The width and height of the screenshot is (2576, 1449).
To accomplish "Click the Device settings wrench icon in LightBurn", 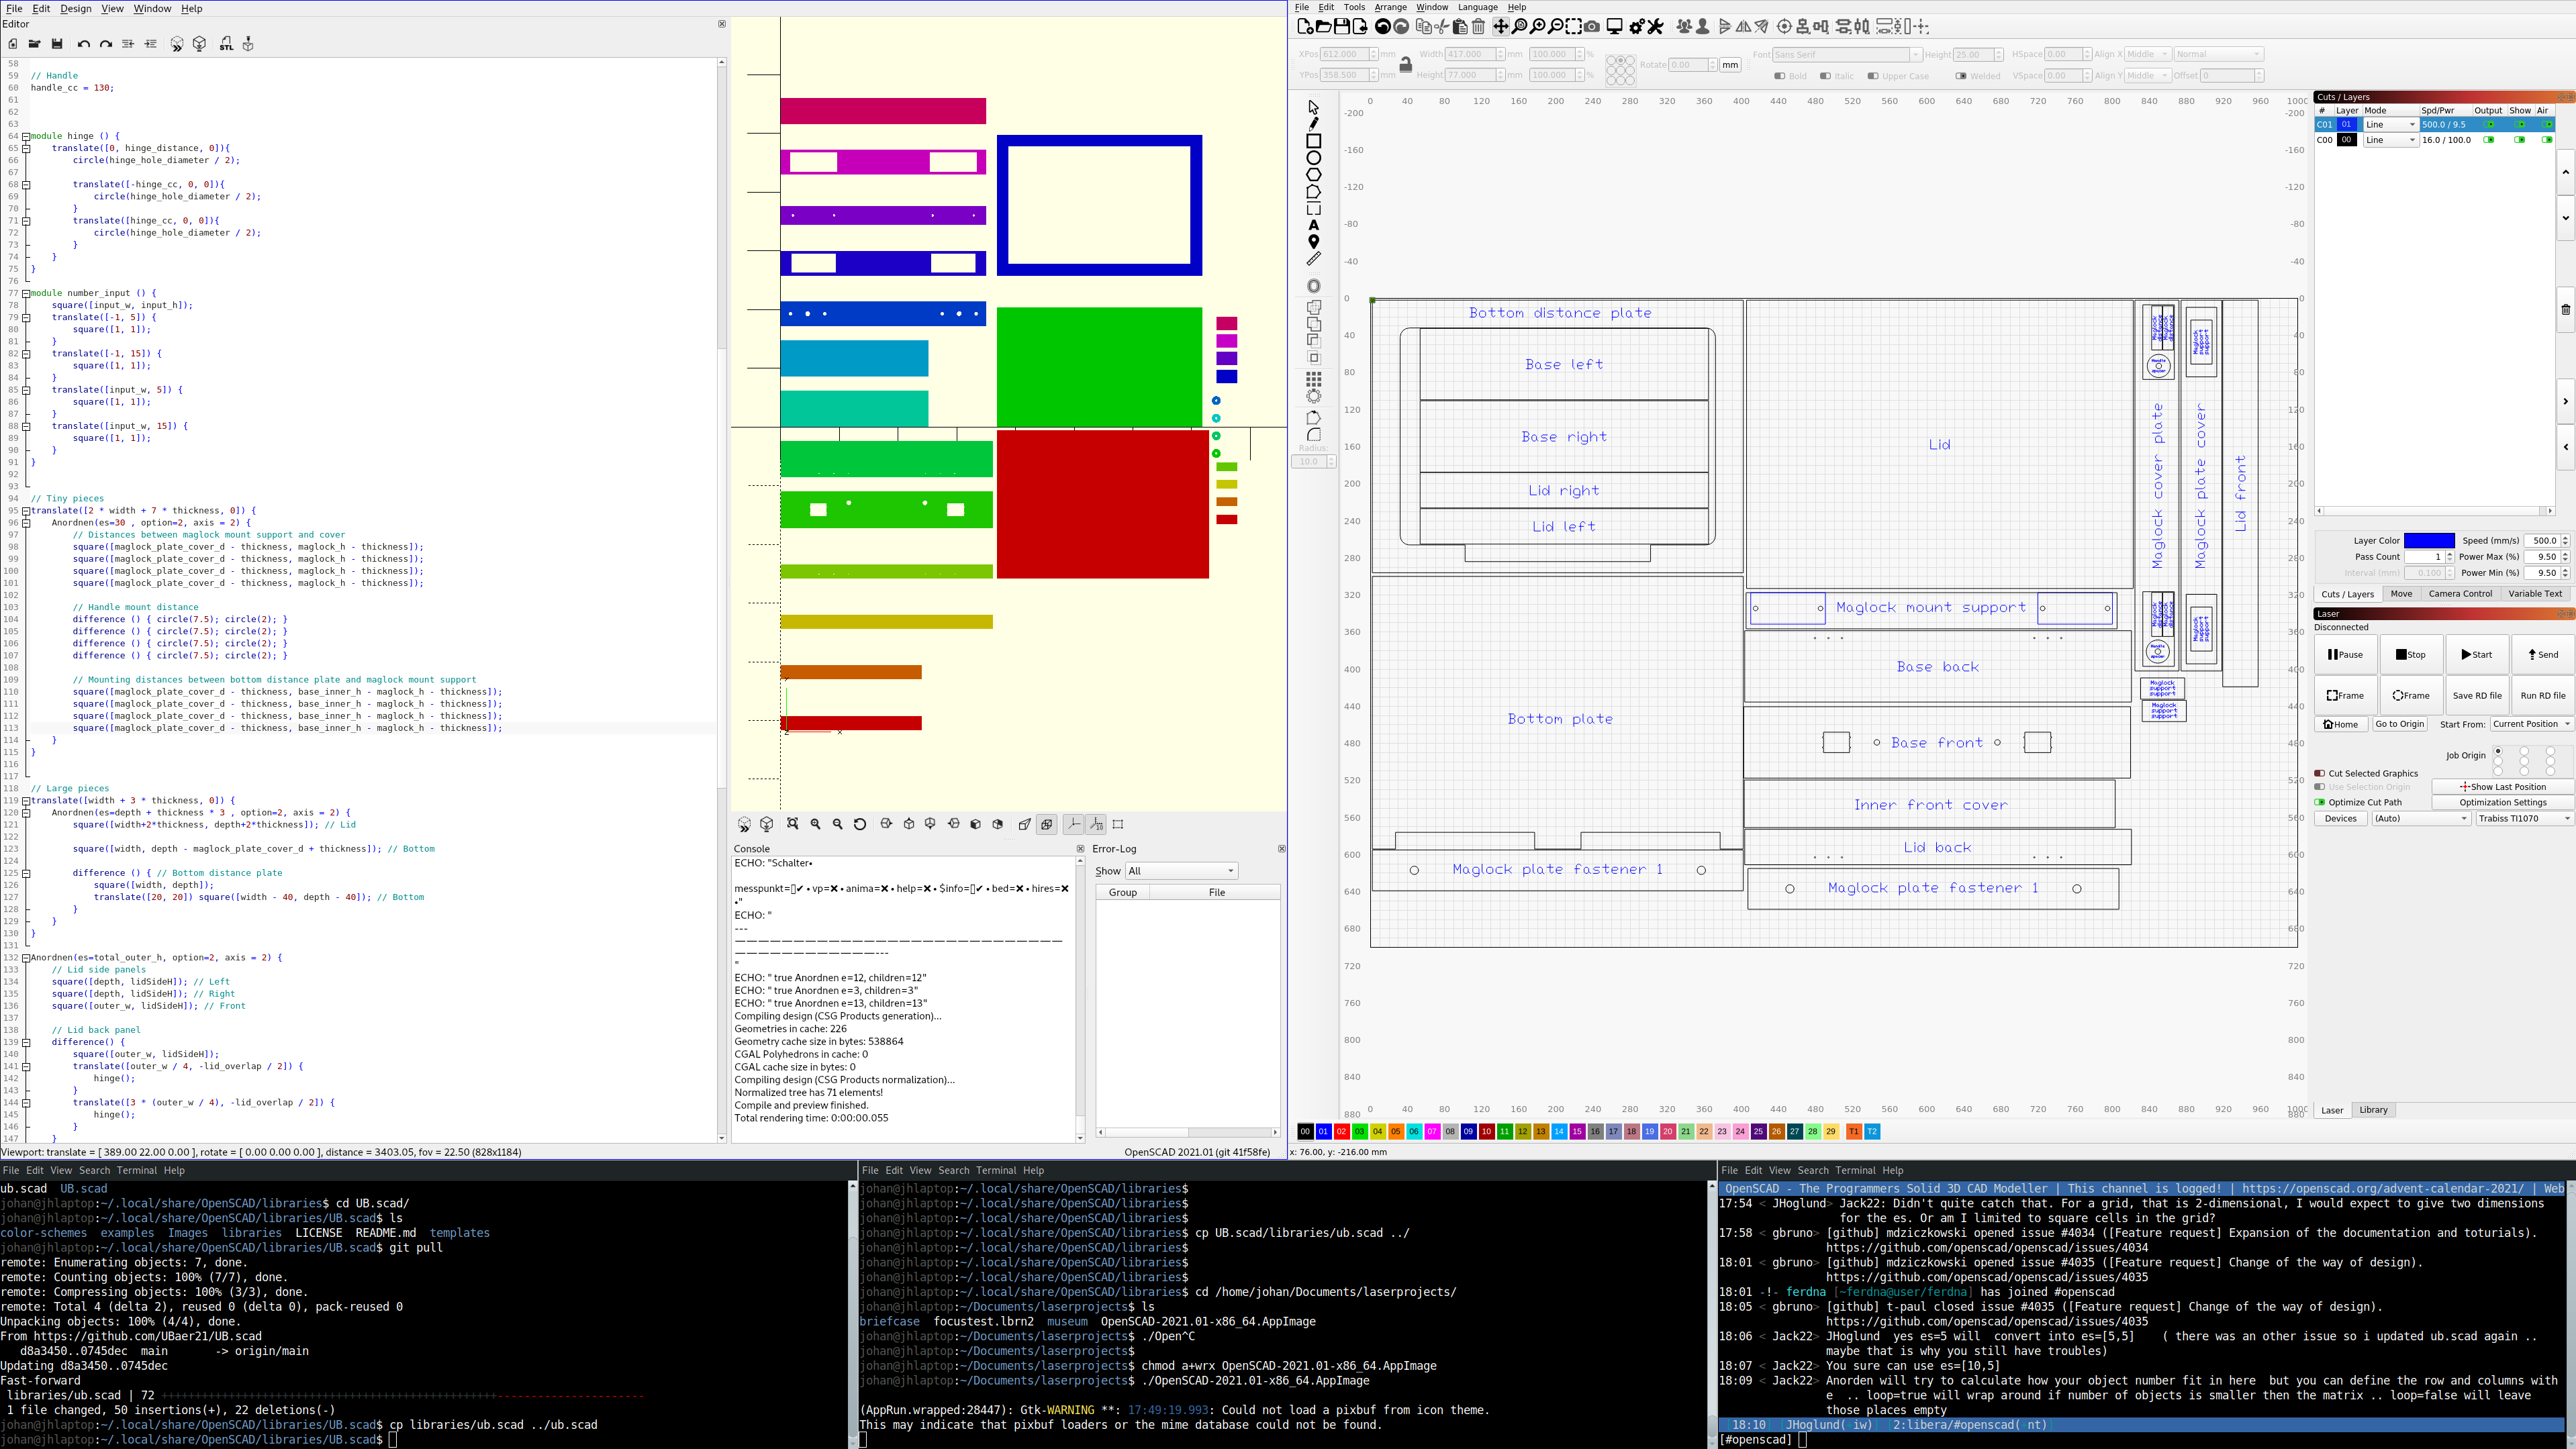I will [1656, 27].
